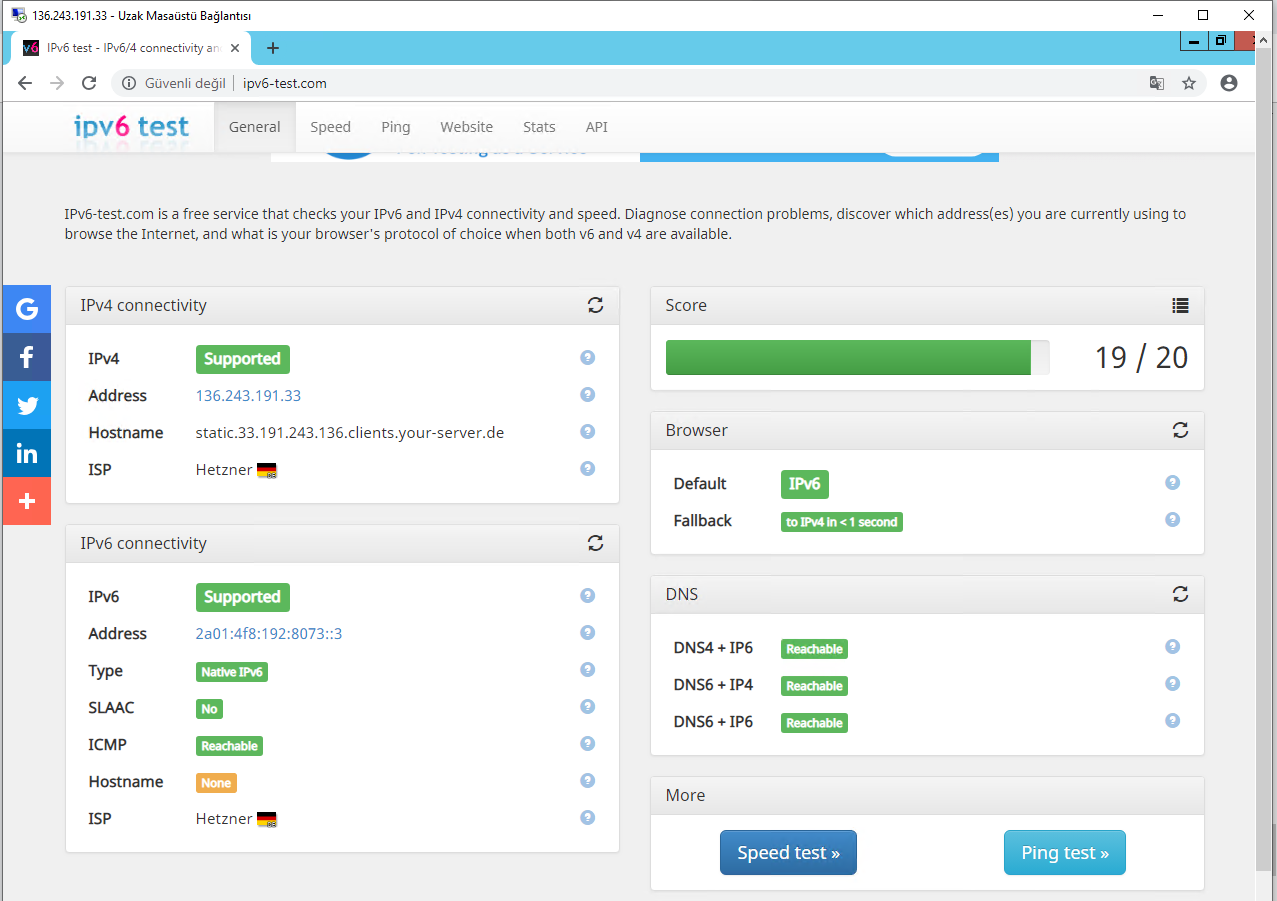The height and width of the screenshot is (901, 1277).
Task: Click the Speed test button
Action: (x=788, y=853)
